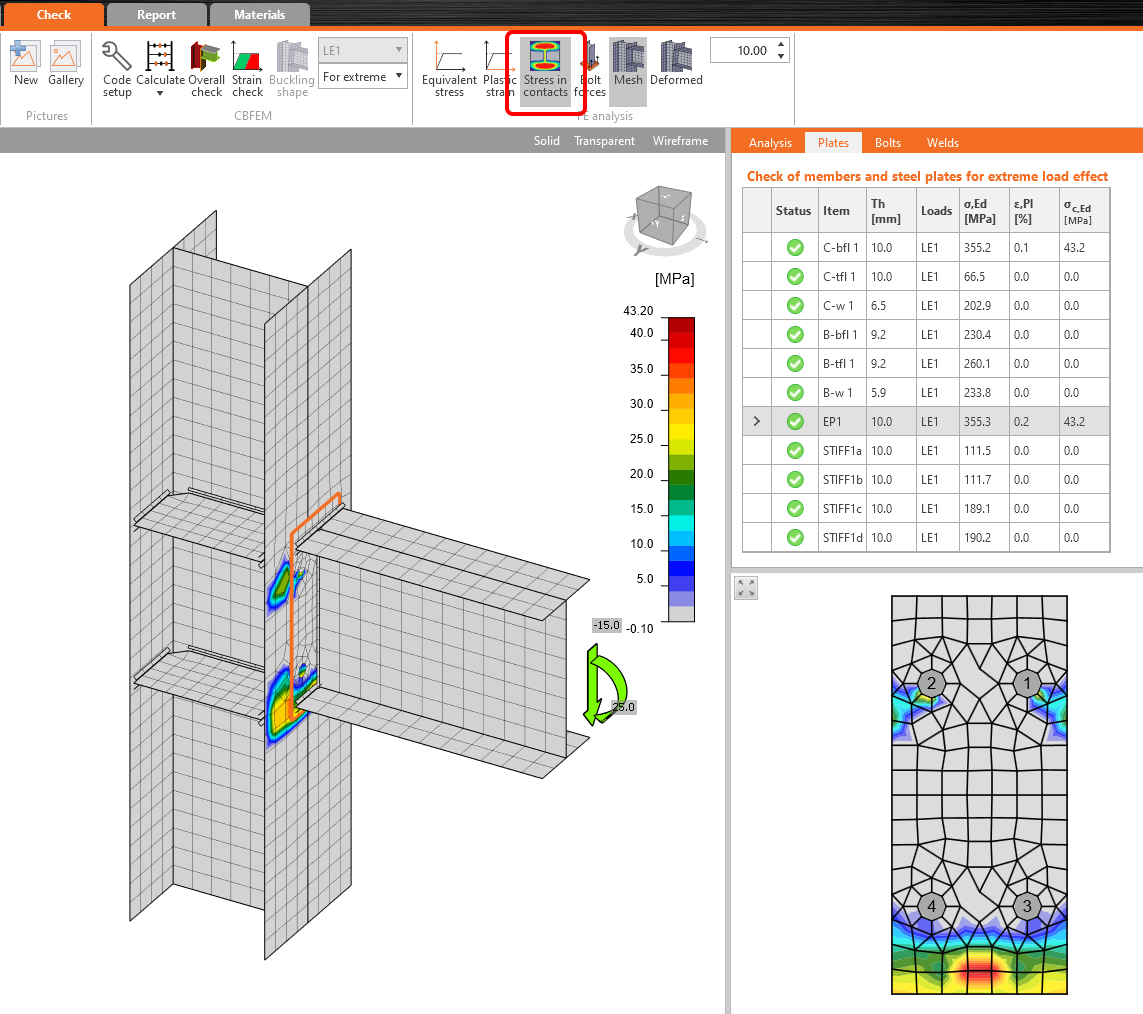
Task: Enable Transparent display mode
Action: (604, 141)
